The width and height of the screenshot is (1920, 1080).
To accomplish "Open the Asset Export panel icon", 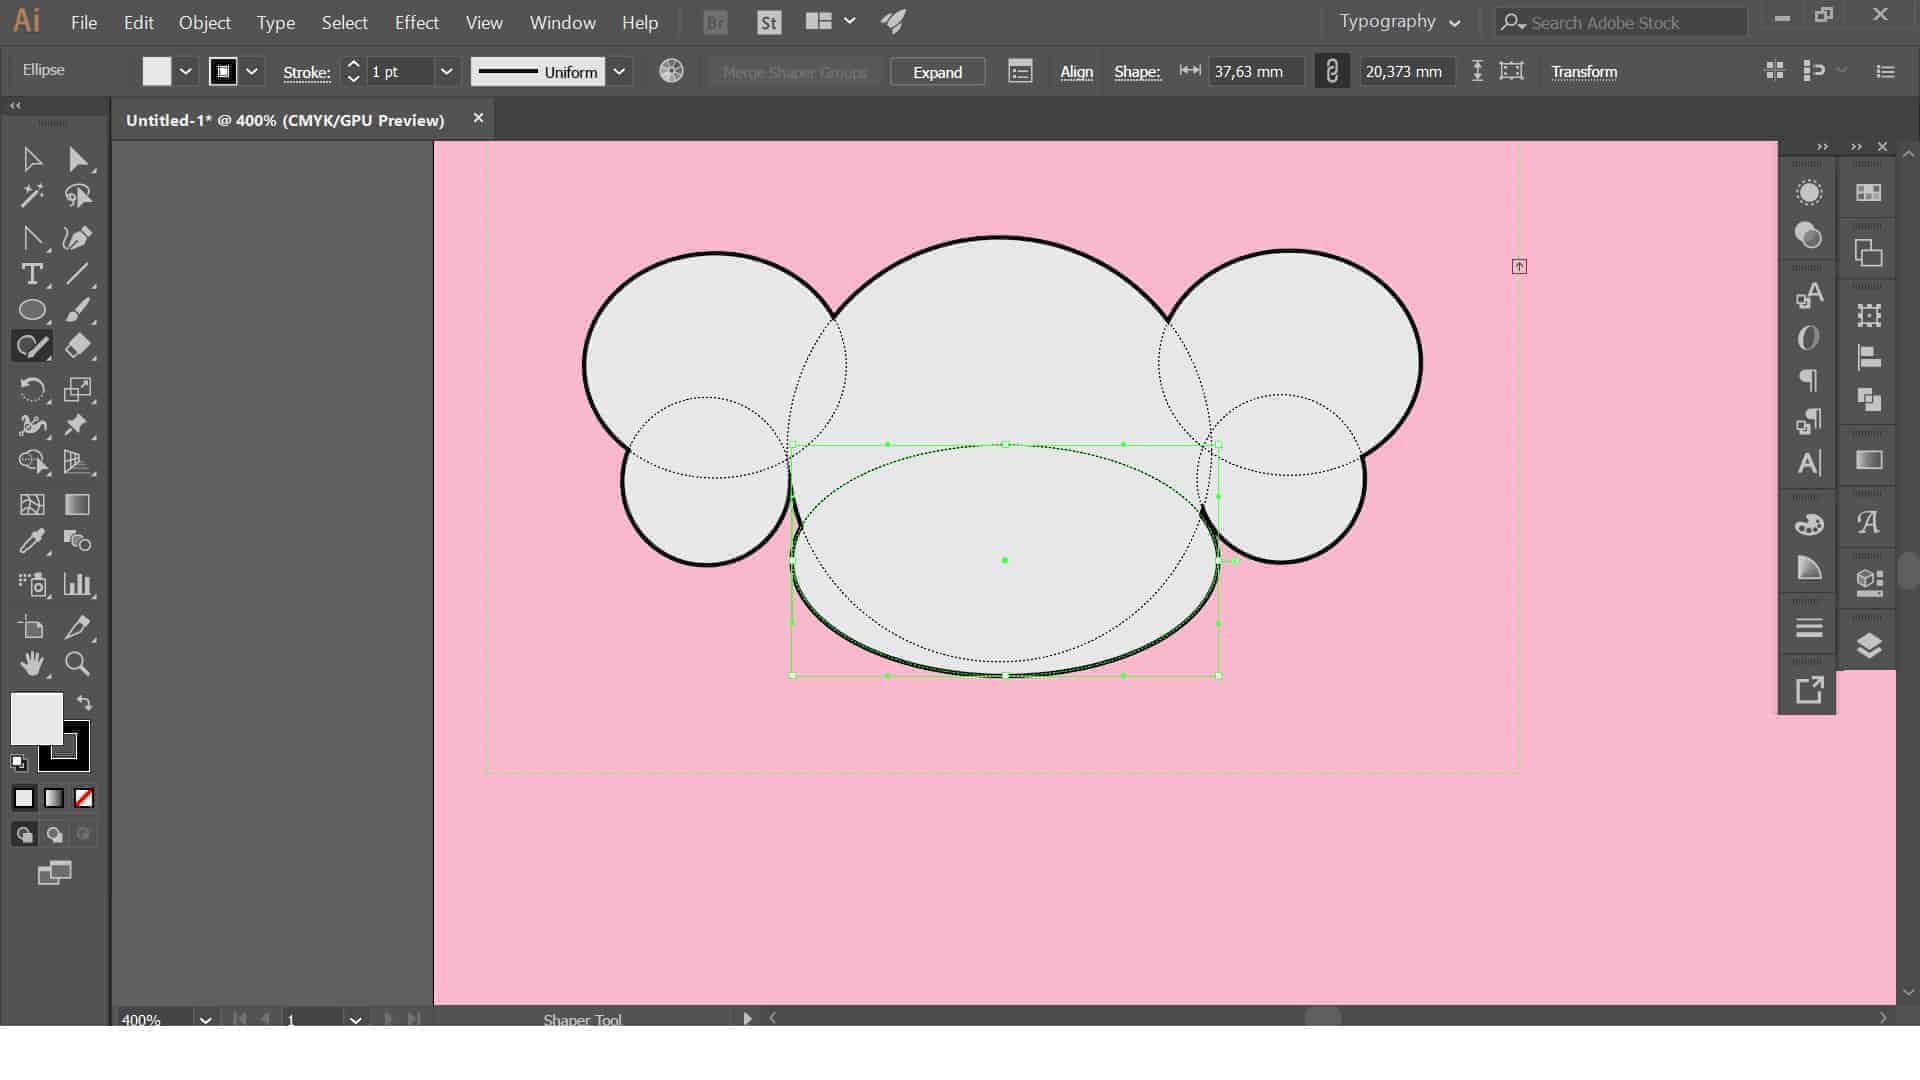I will [1809, 690].
